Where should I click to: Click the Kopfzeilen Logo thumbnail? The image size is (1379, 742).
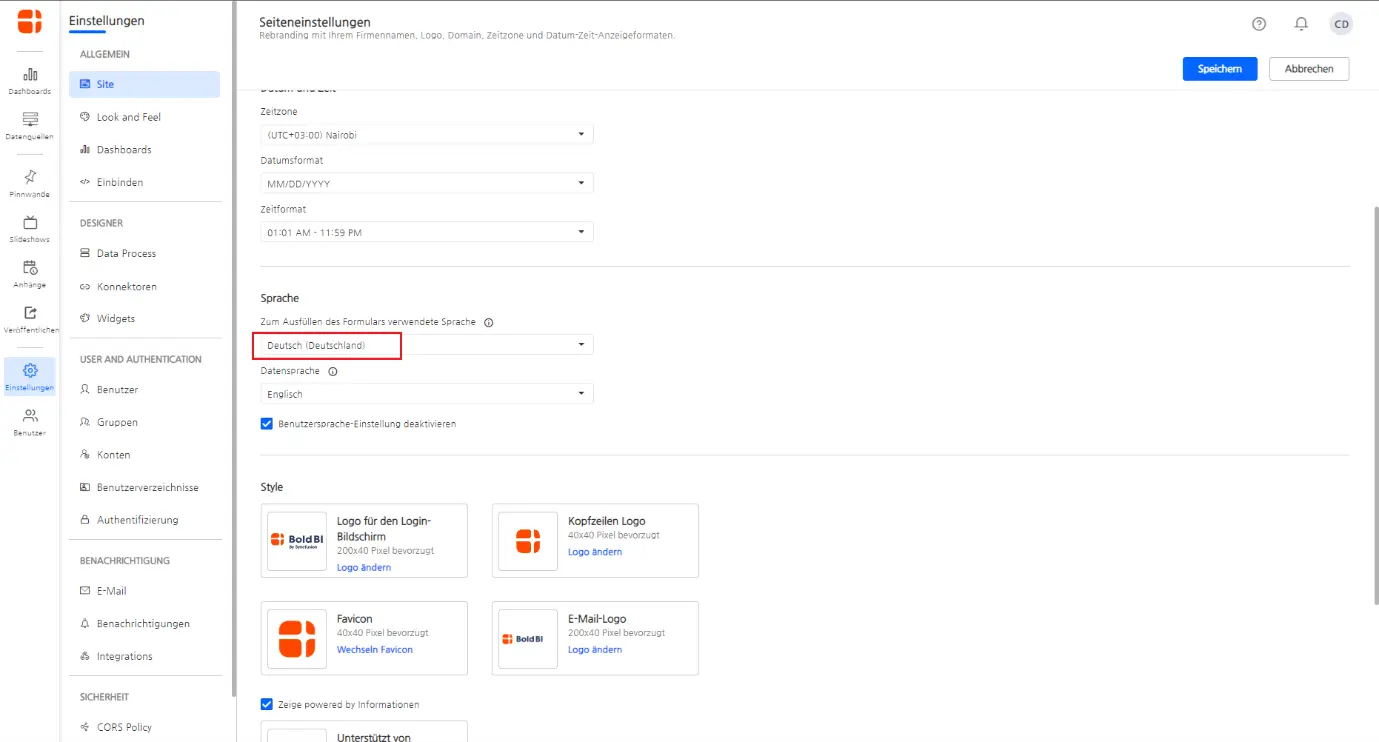pyautogui.click(x=528, y=541)
